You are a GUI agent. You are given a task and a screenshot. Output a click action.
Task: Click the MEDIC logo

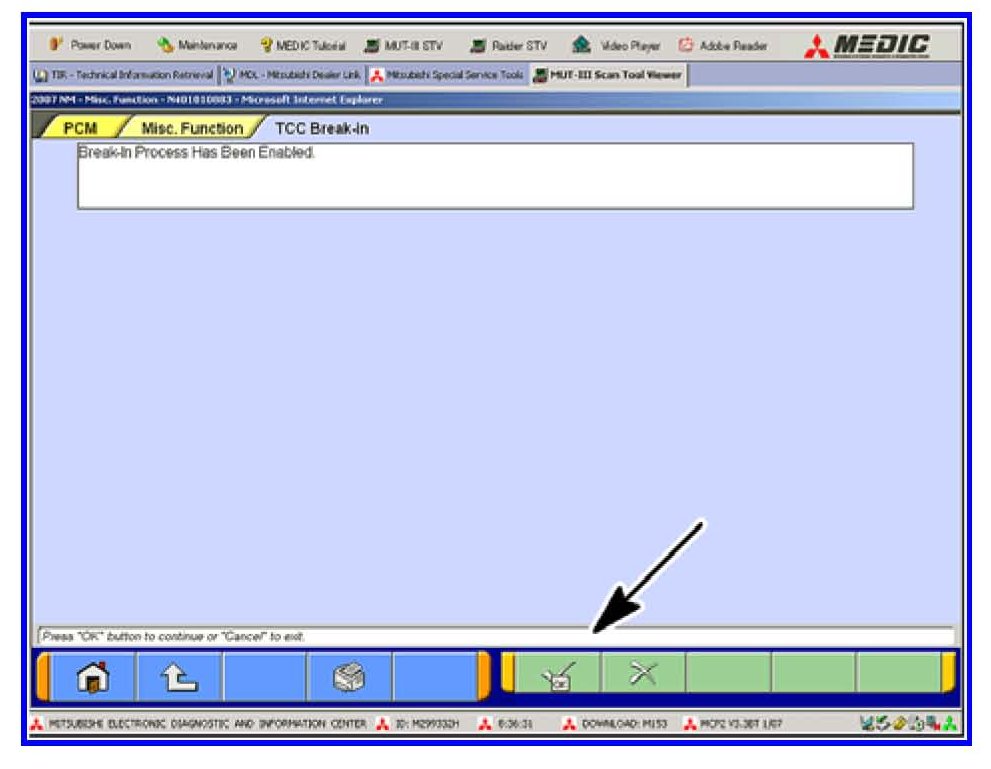click(868, 45)
